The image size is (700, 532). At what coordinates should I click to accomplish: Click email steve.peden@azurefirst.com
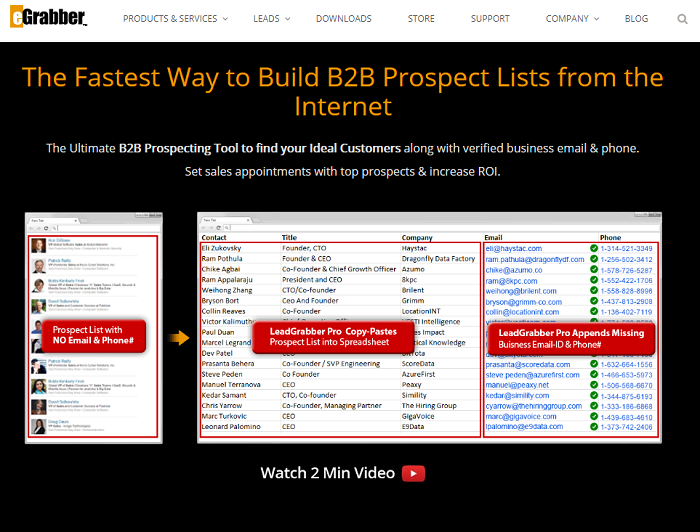[533, 375]
